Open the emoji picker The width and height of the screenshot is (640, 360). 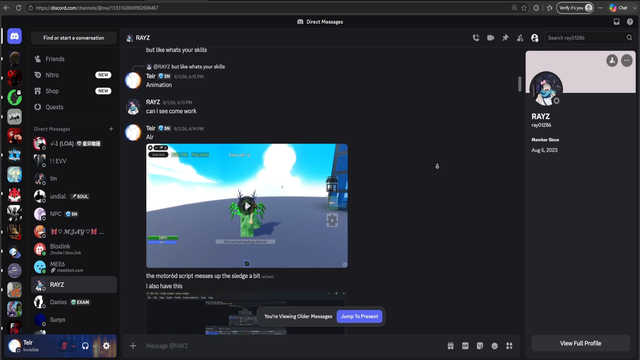pyautogui.click(x=495, y=346)
